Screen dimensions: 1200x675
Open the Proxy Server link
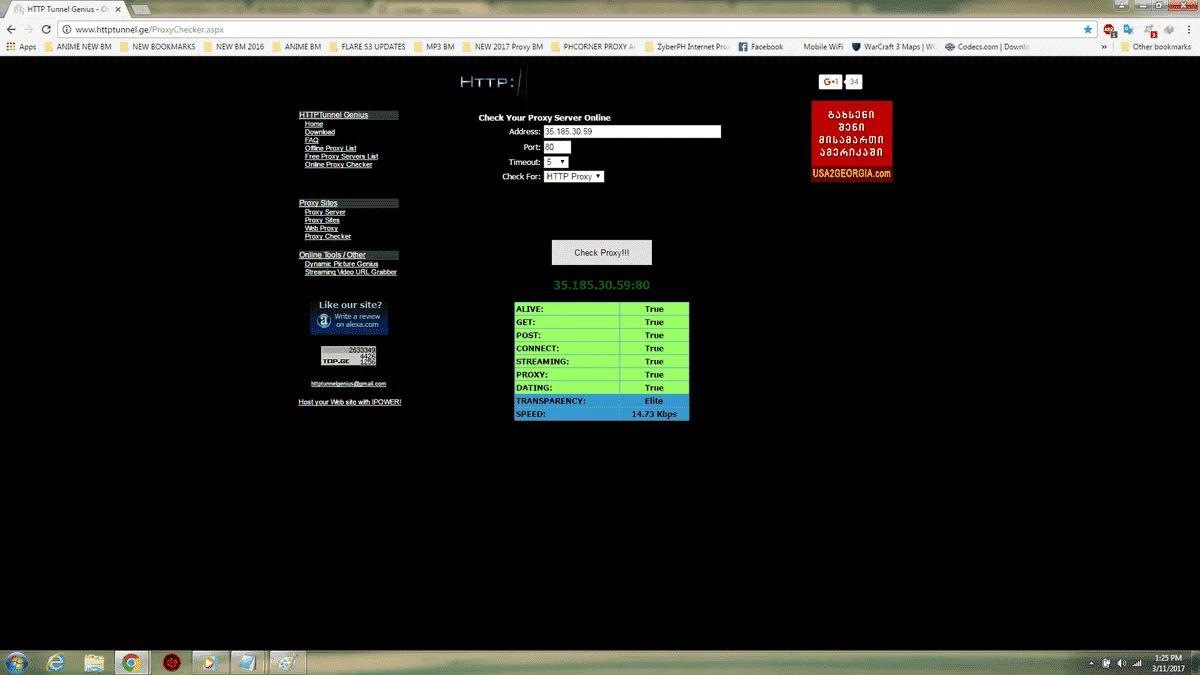(x=325, y=212)
